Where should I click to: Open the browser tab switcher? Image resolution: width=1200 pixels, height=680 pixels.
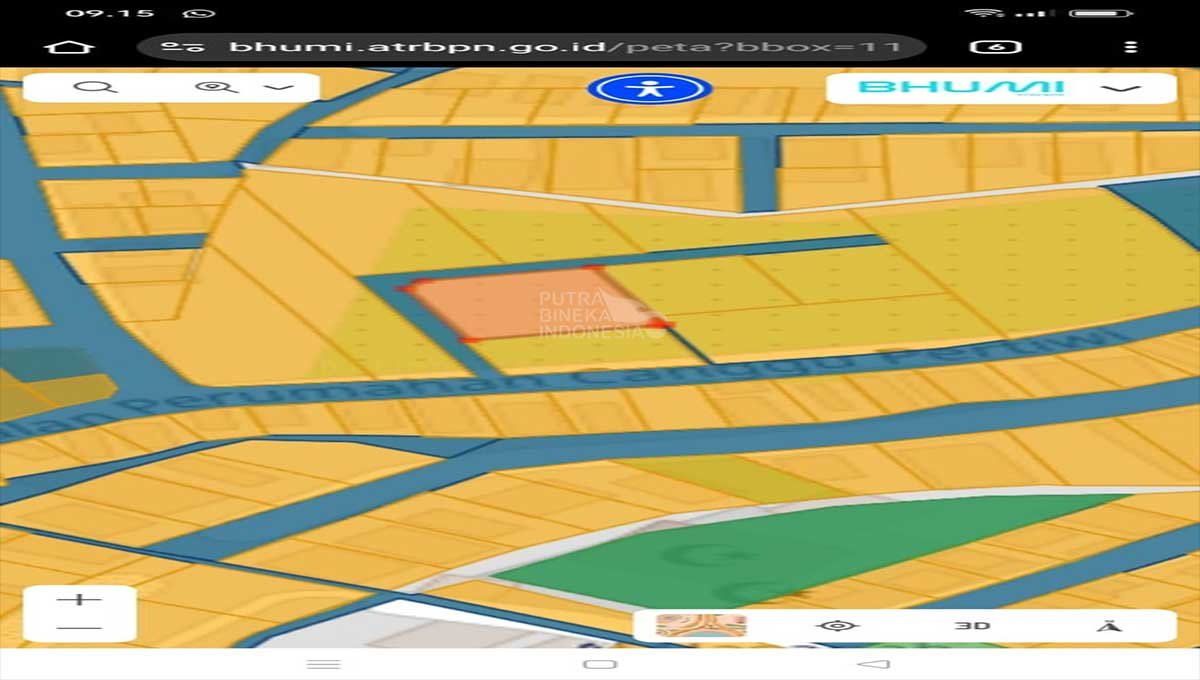[996, 47]
